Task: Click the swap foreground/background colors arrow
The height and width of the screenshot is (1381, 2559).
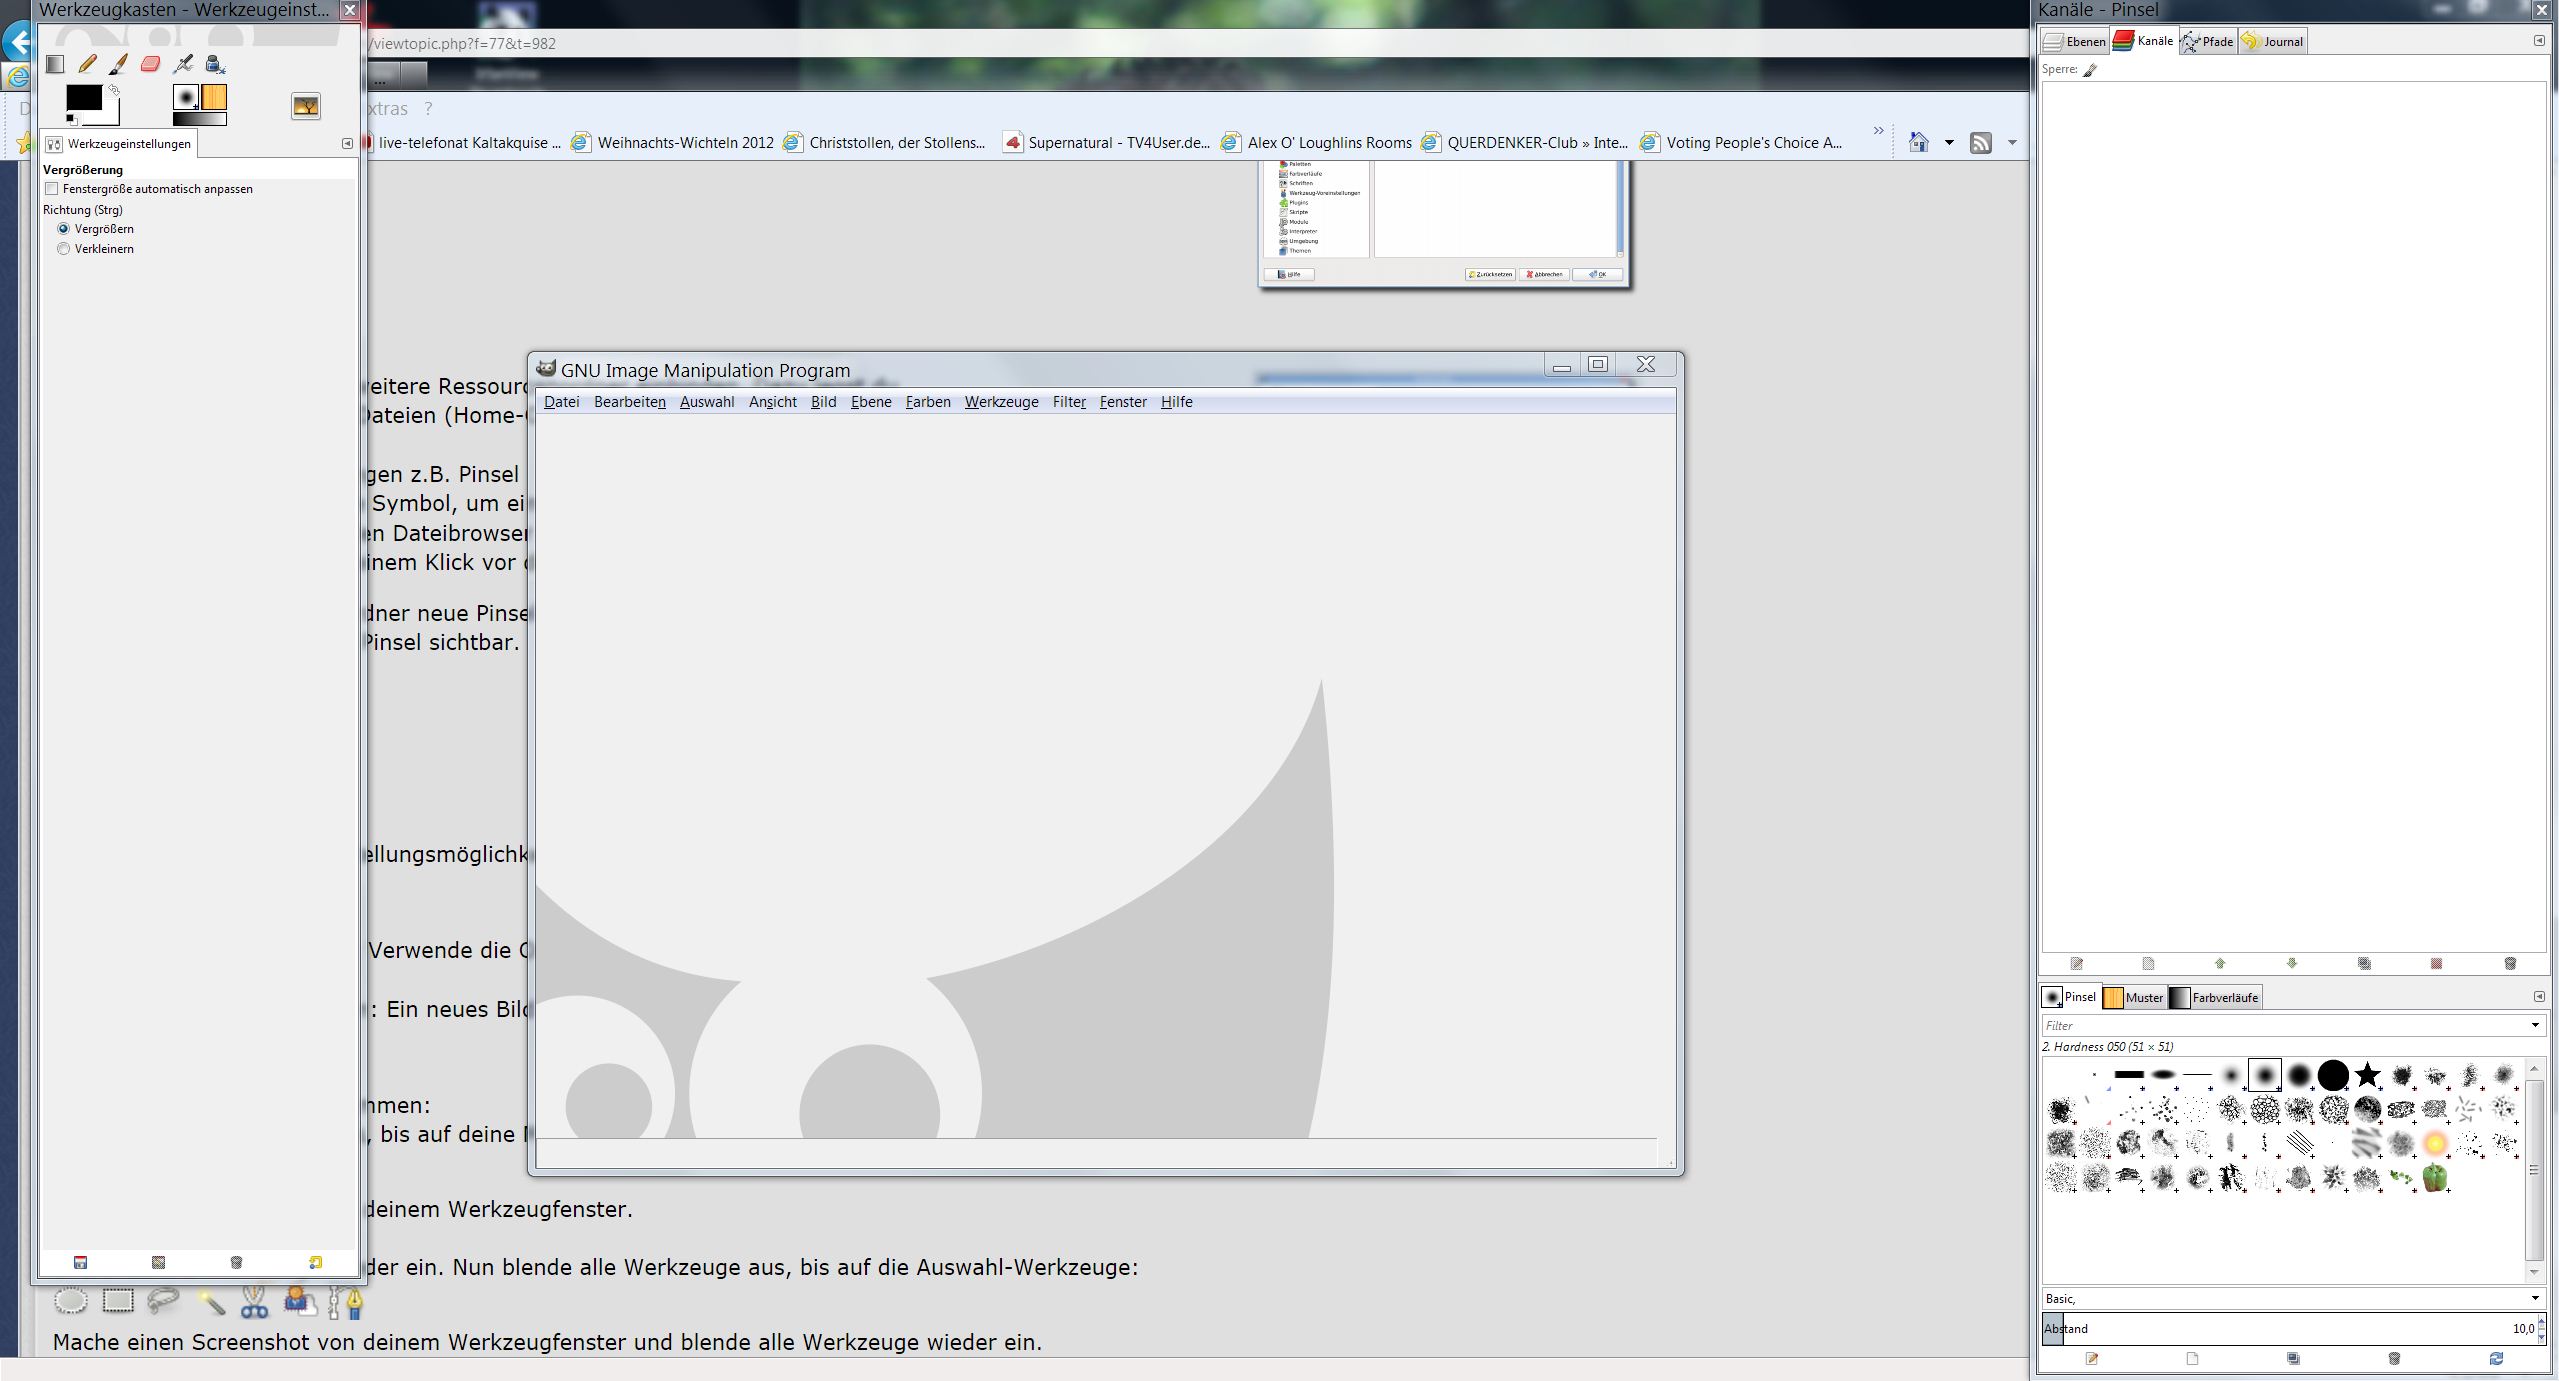Action: 114,90
